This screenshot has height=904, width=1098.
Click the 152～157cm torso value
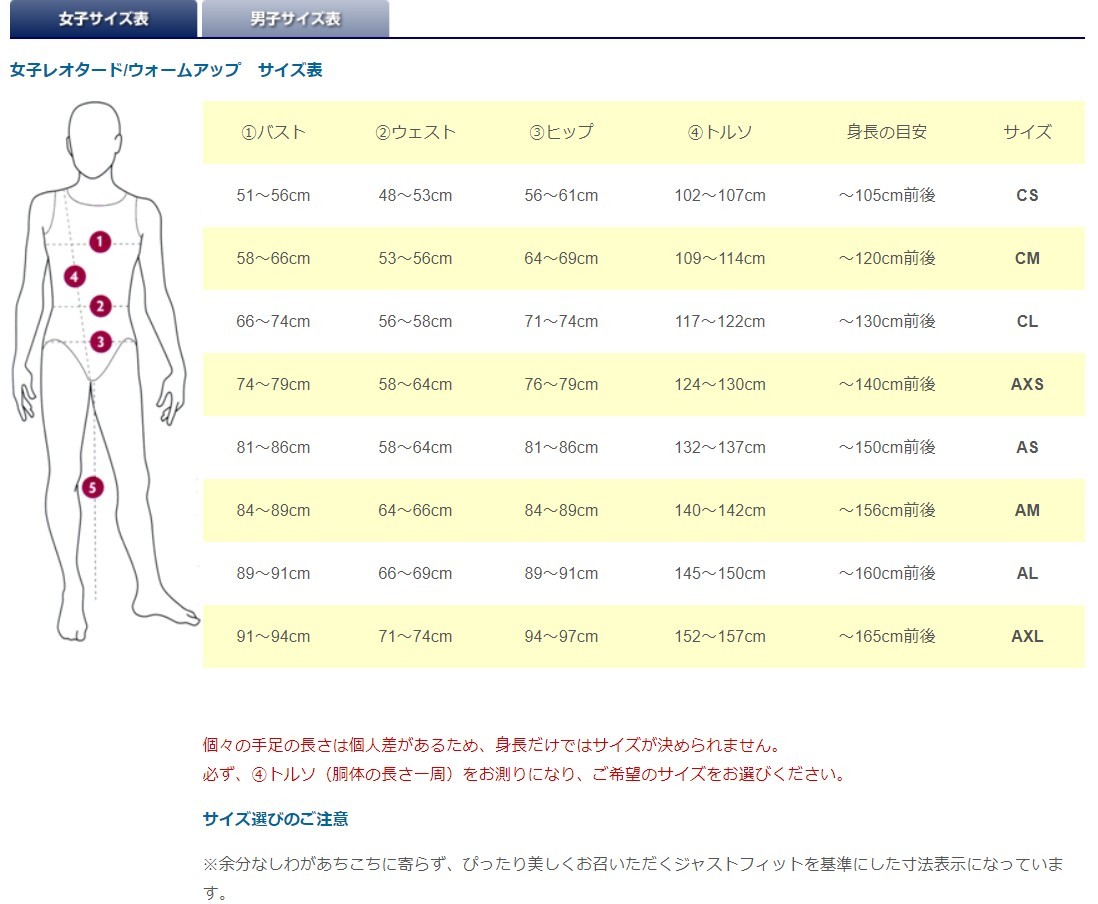pos(720,637)
